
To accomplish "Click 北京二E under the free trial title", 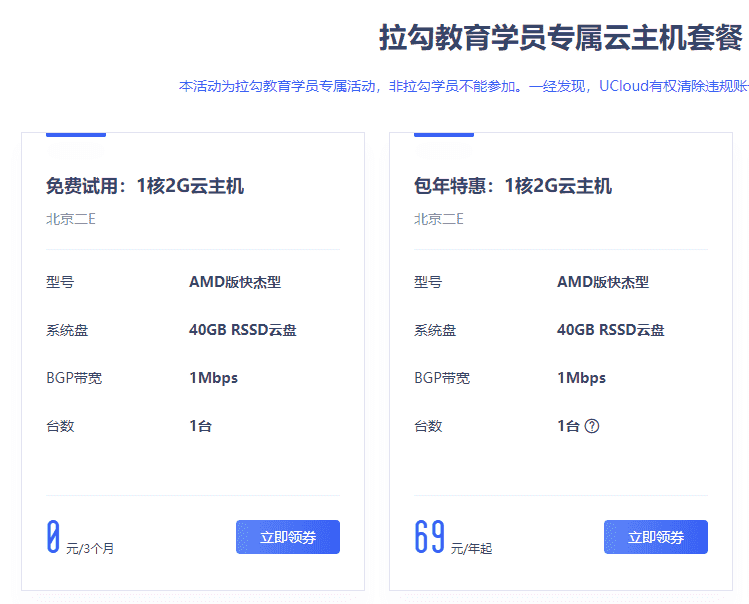I will 71,219.
